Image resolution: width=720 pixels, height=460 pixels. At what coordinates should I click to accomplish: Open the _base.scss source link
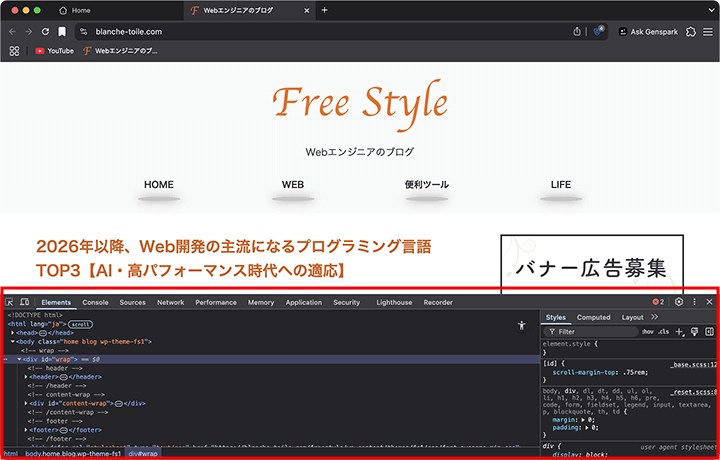[x=693, y=365]
